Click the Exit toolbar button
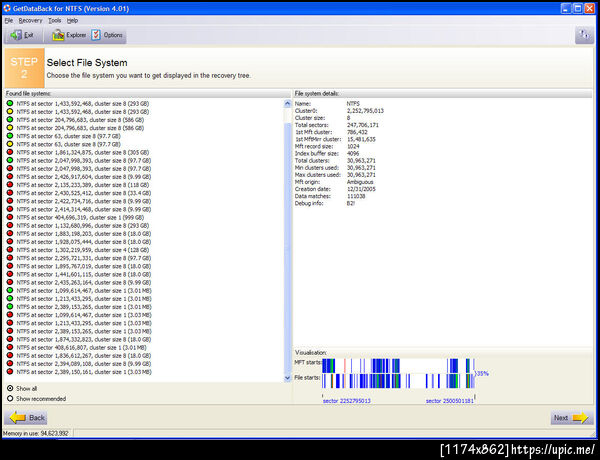 coord(22,35)
